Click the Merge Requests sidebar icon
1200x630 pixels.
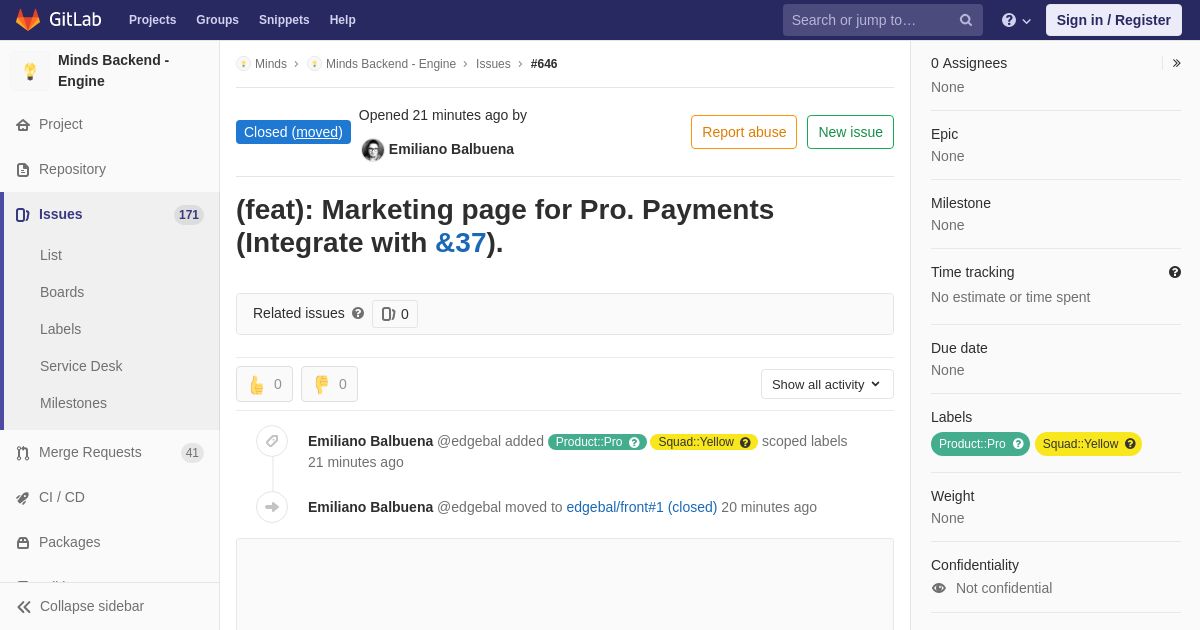click(23, 453)
